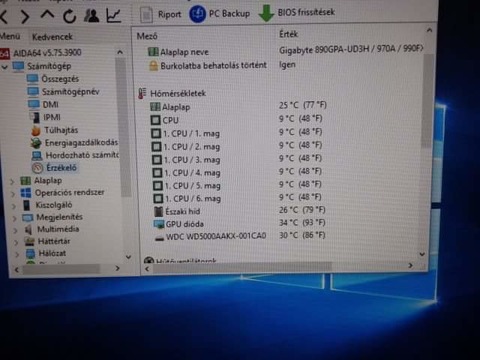480x360 pixels.
Task: Click the Windows logo icon beside Operációs rendszer
Action: click(x=26, y=193)
